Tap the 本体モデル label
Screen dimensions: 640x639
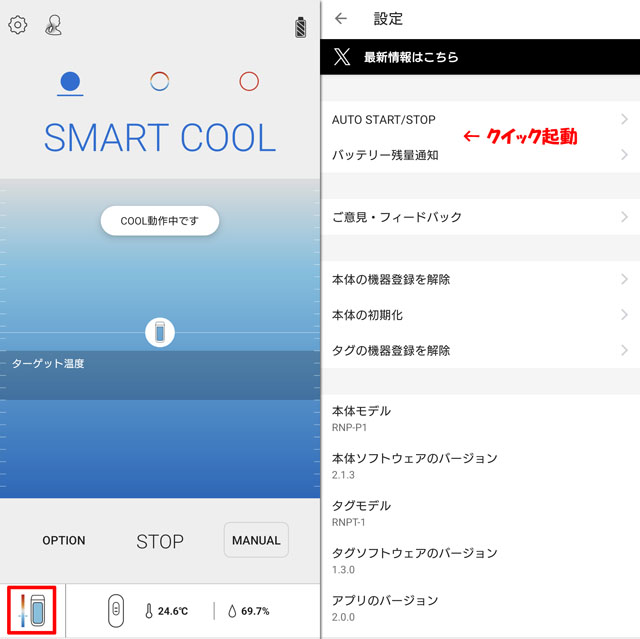click(361, 411)
